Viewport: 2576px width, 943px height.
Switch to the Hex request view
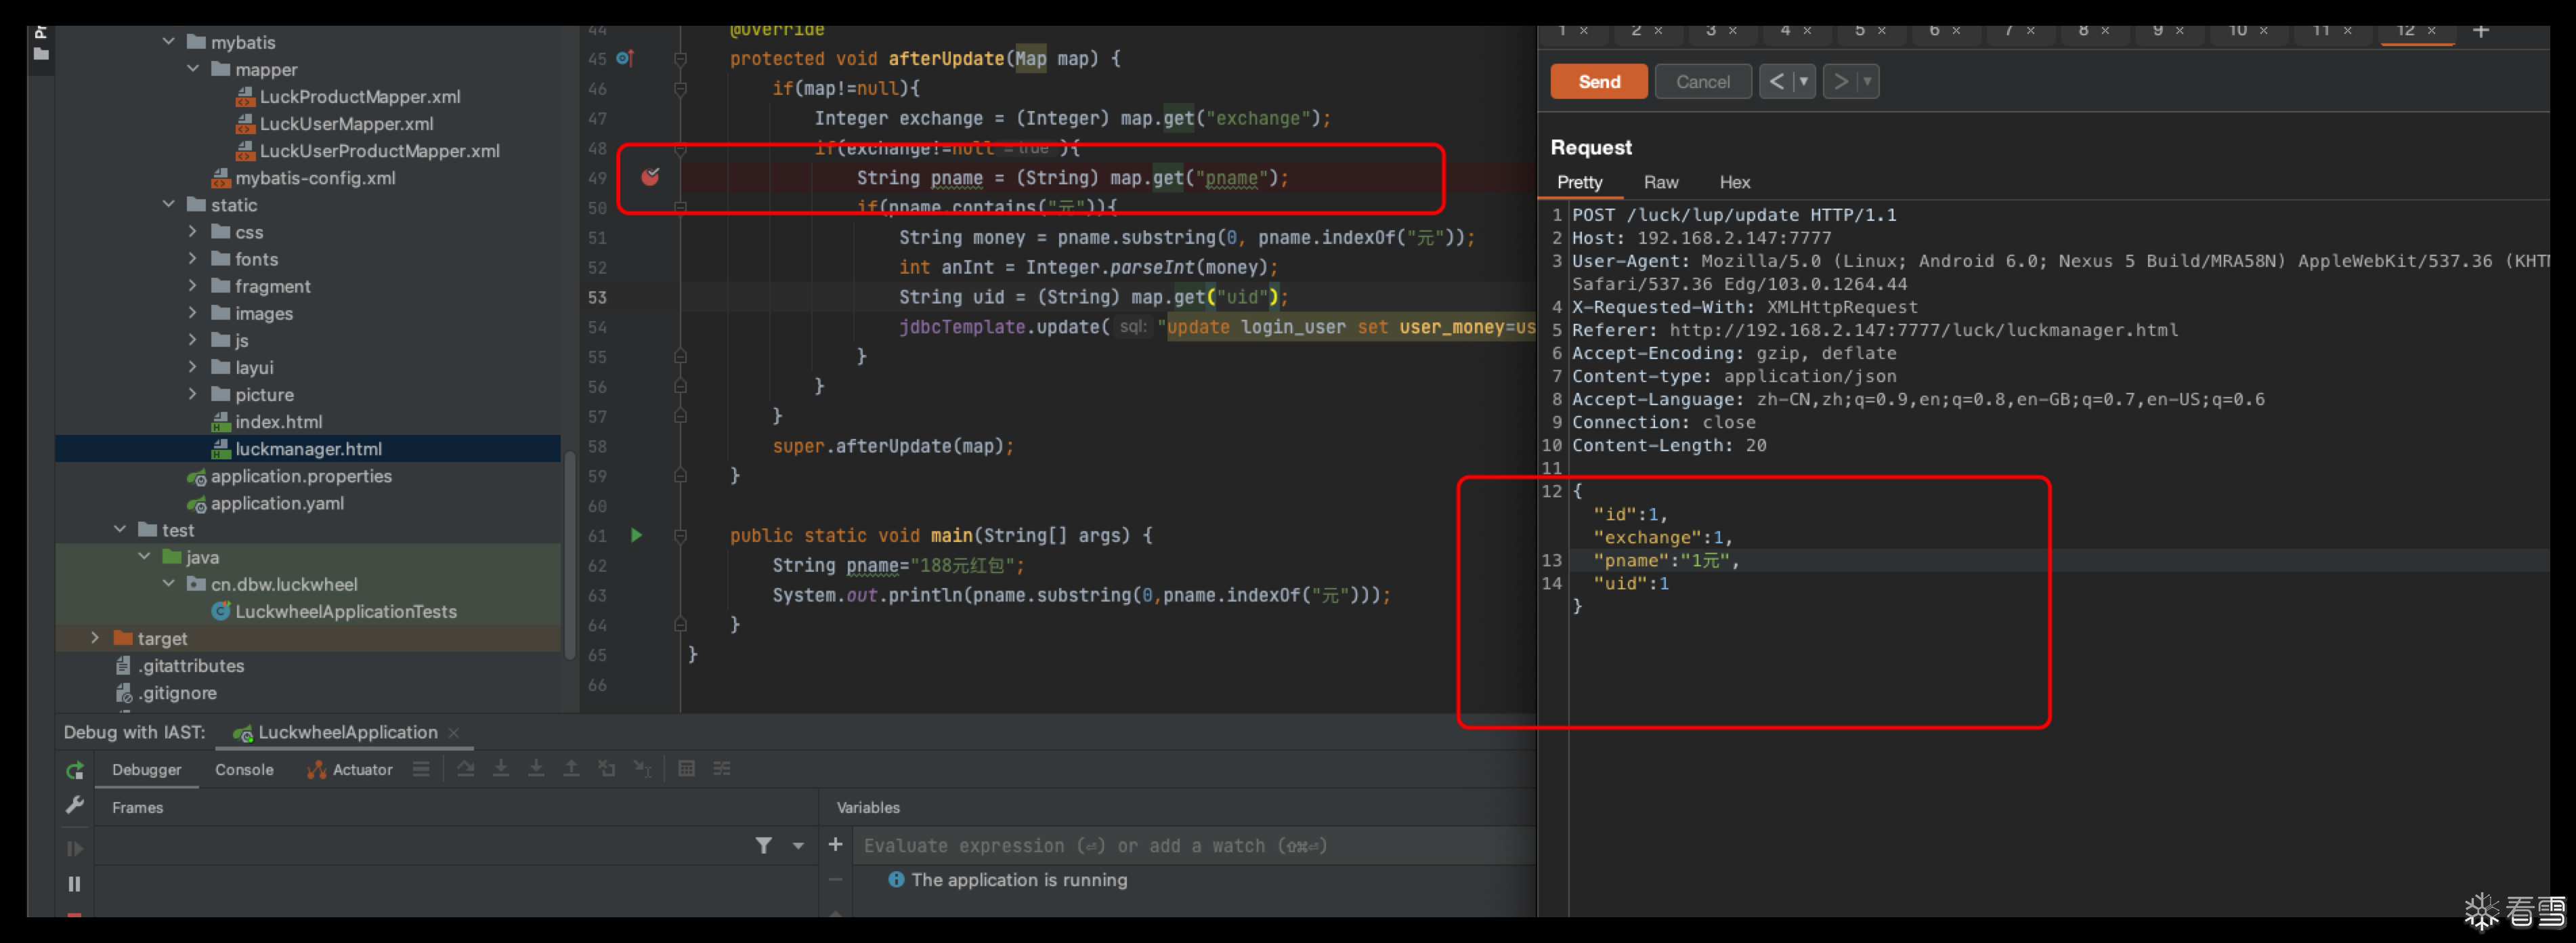1735,182
